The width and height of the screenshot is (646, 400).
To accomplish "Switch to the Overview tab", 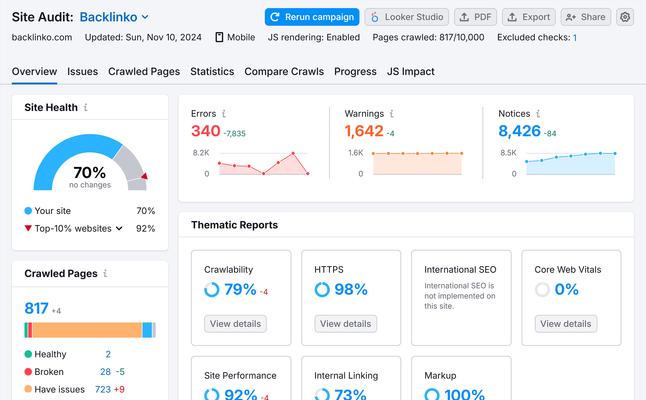I will [x=34, y=71].
